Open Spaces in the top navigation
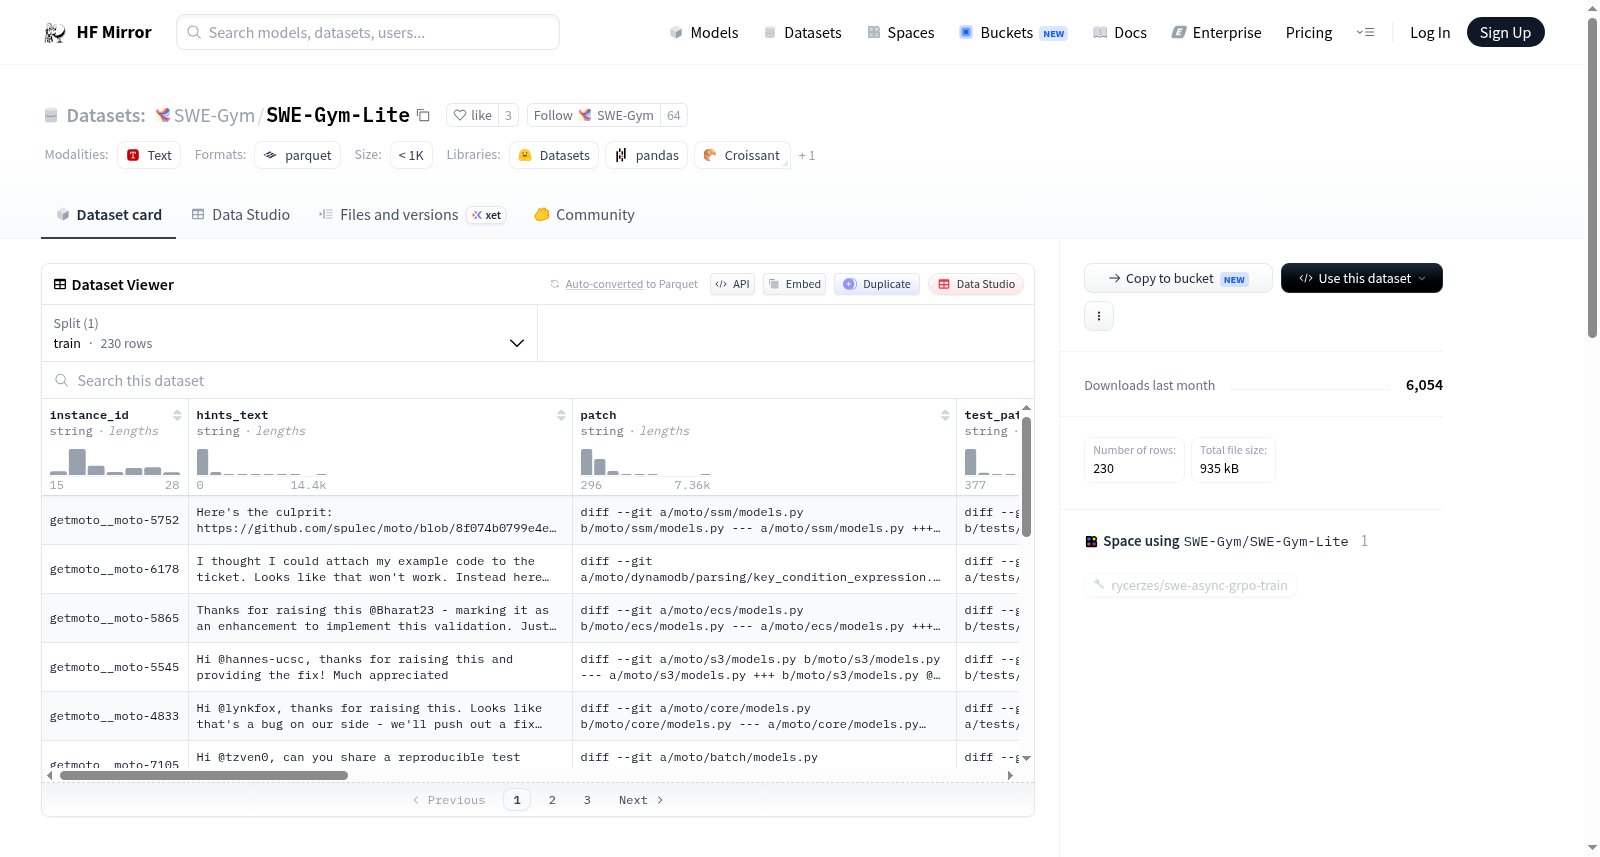The image size is (1600, 857). coord(900,33)
